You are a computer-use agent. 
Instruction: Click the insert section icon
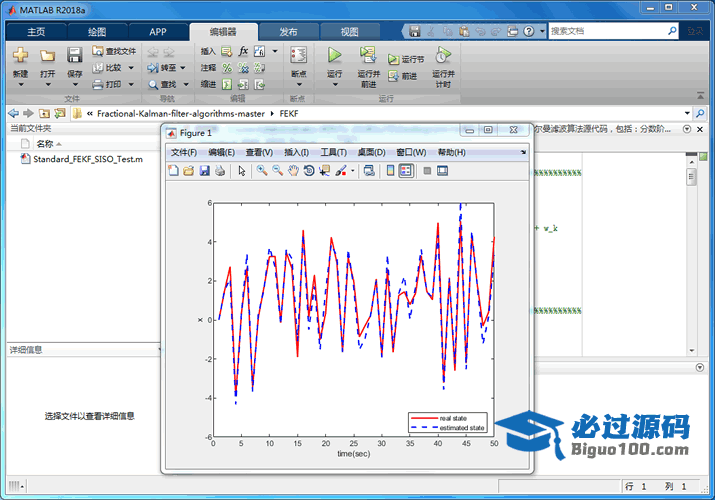[227, 52]
